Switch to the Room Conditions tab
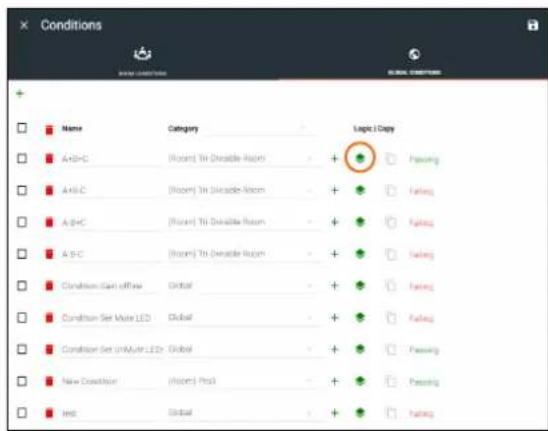The image size is (548, 431). tap(143, 61)
